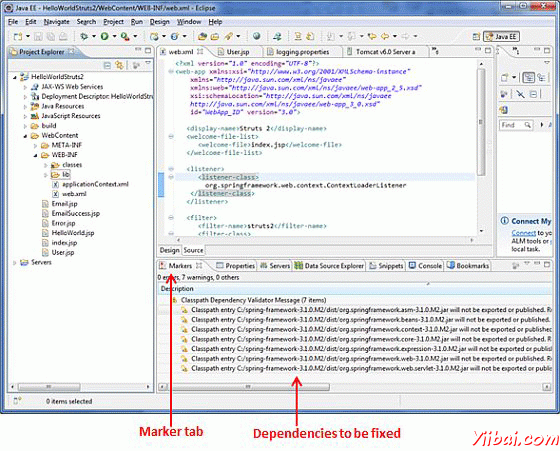Viewport: 560px width, 451px height.
Task: Click Link with Editor icon in Project Explorer
Action: (x=119, y=65)
